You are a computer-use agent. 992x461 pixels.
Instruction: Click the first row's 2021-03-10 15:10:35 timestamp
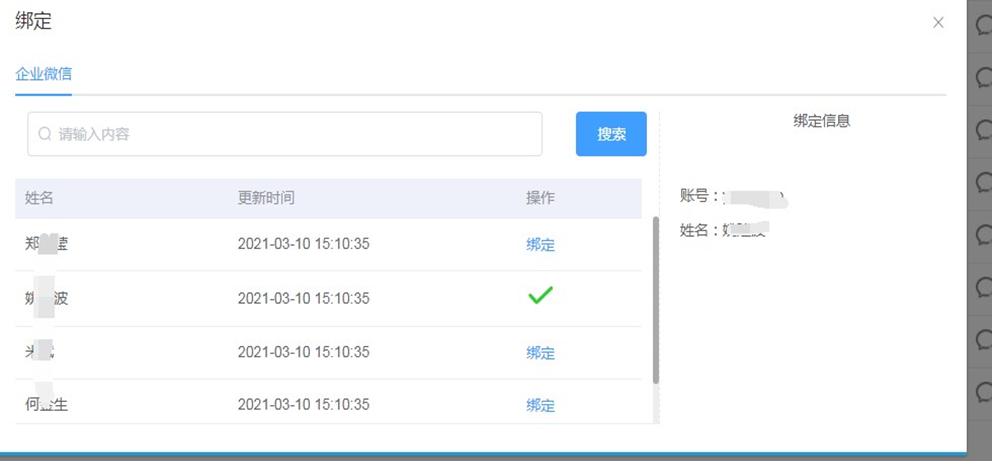[303, 245]
